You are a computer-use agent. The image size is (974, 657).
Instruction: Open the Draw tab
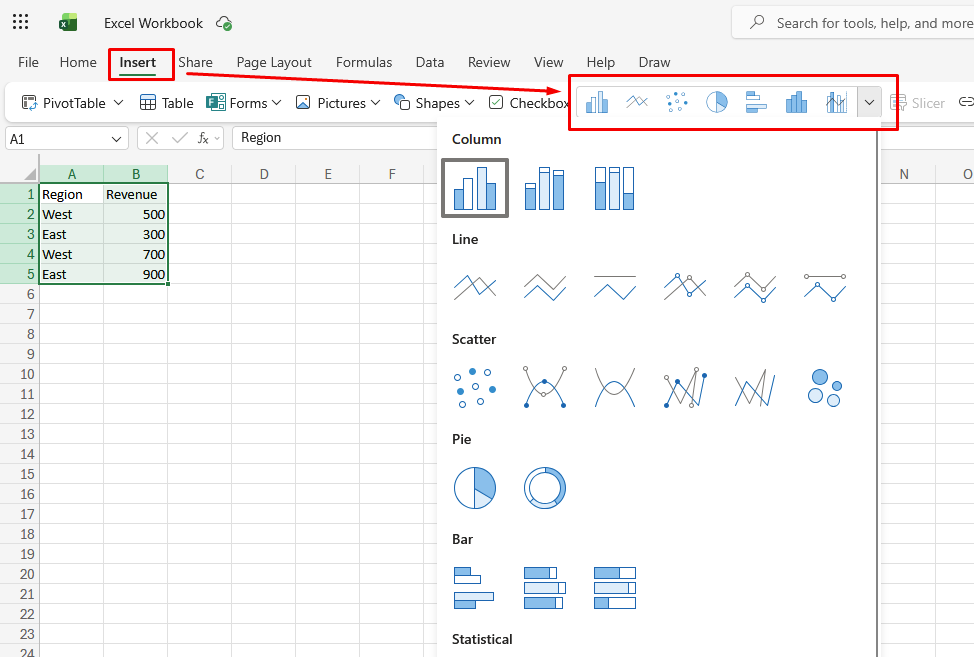(654, 62)
